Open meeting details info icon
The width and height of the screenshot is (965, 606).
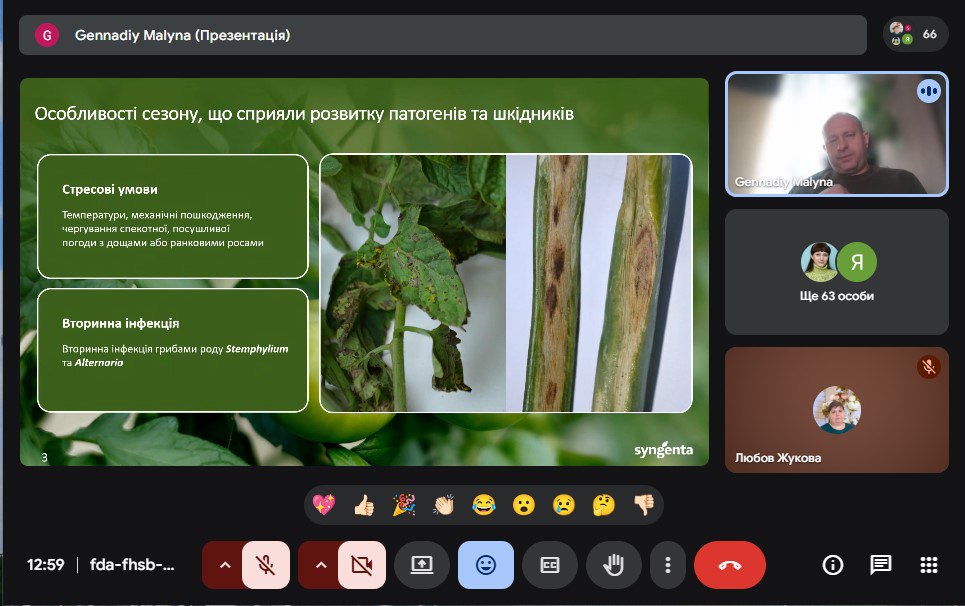tap(832, 565)
